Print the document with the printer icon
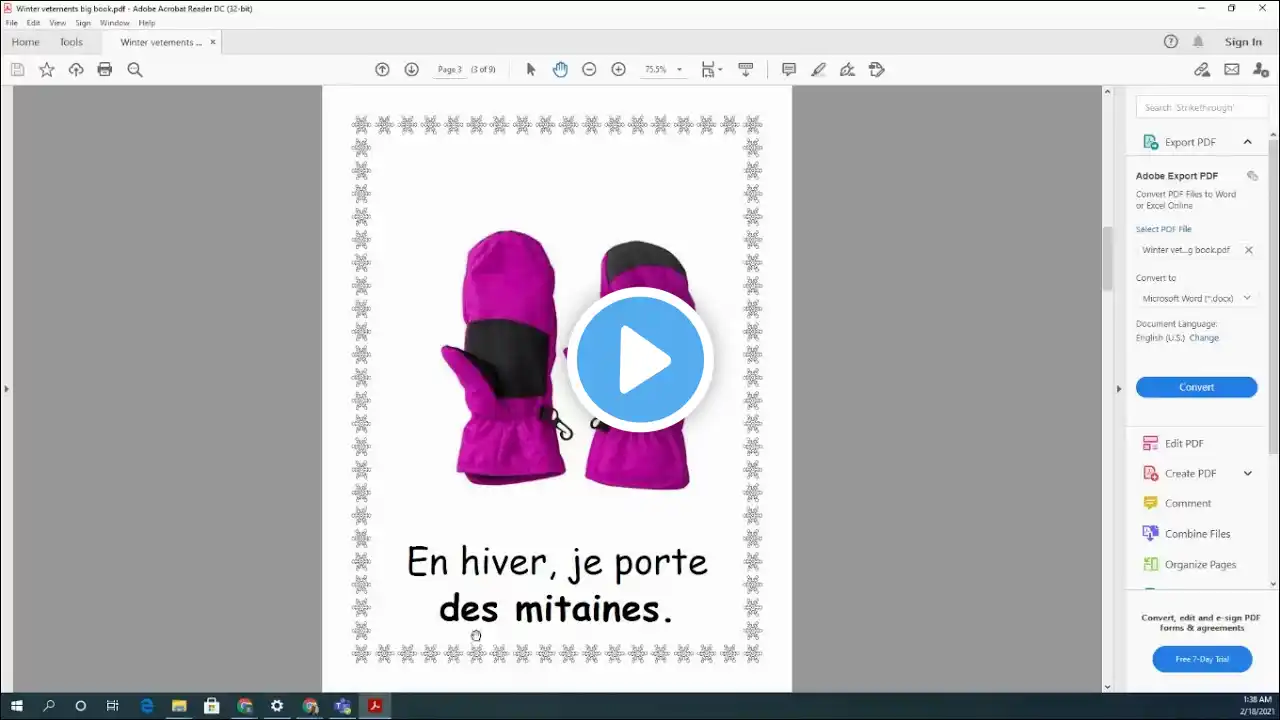 pyautogui.click(x=105, y=69)
